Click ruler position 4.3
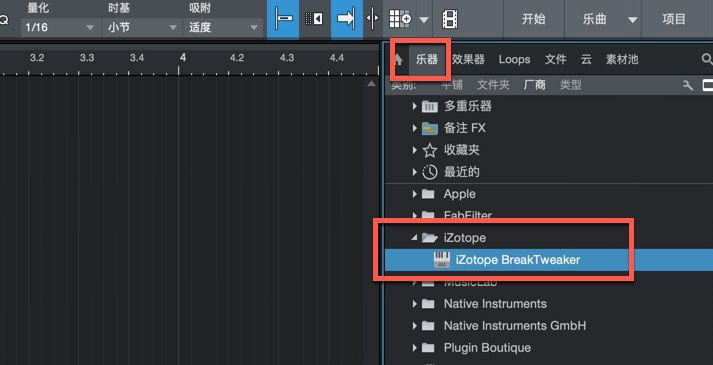713x365 pixels. 287,58
